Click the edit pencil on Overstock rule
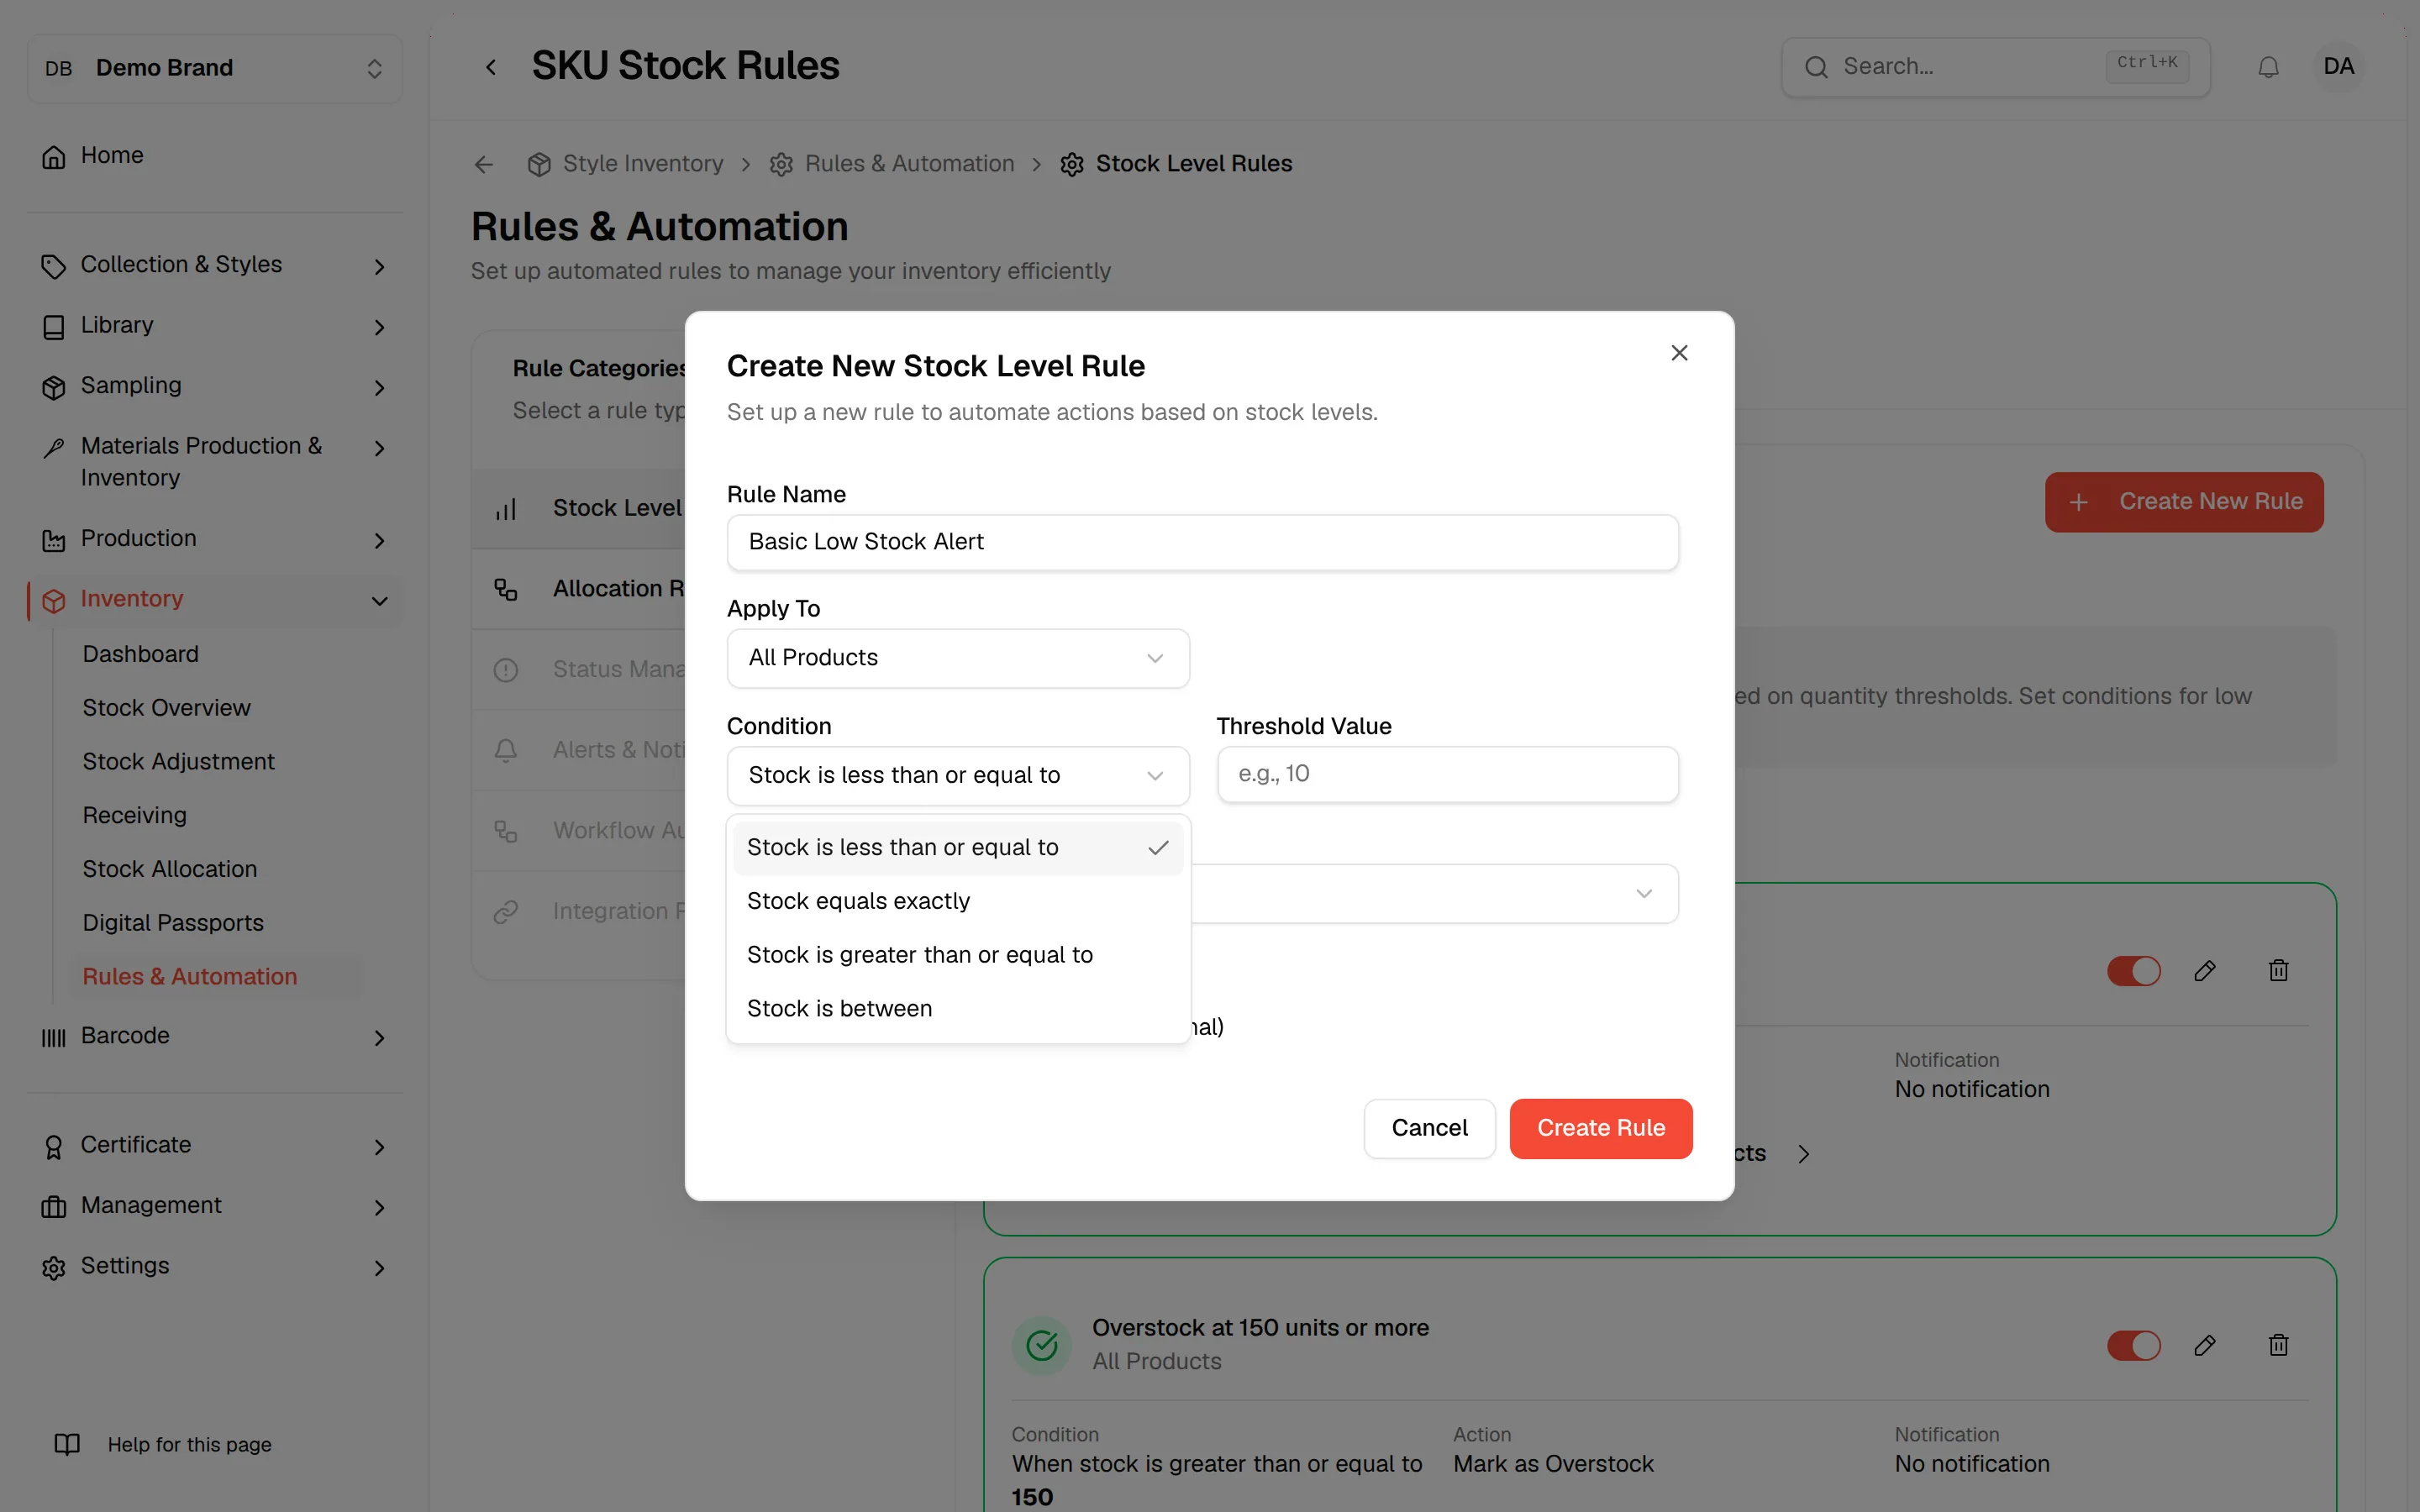This screenshot has width=2420, height=1512. click(x=2204, y=1345)
